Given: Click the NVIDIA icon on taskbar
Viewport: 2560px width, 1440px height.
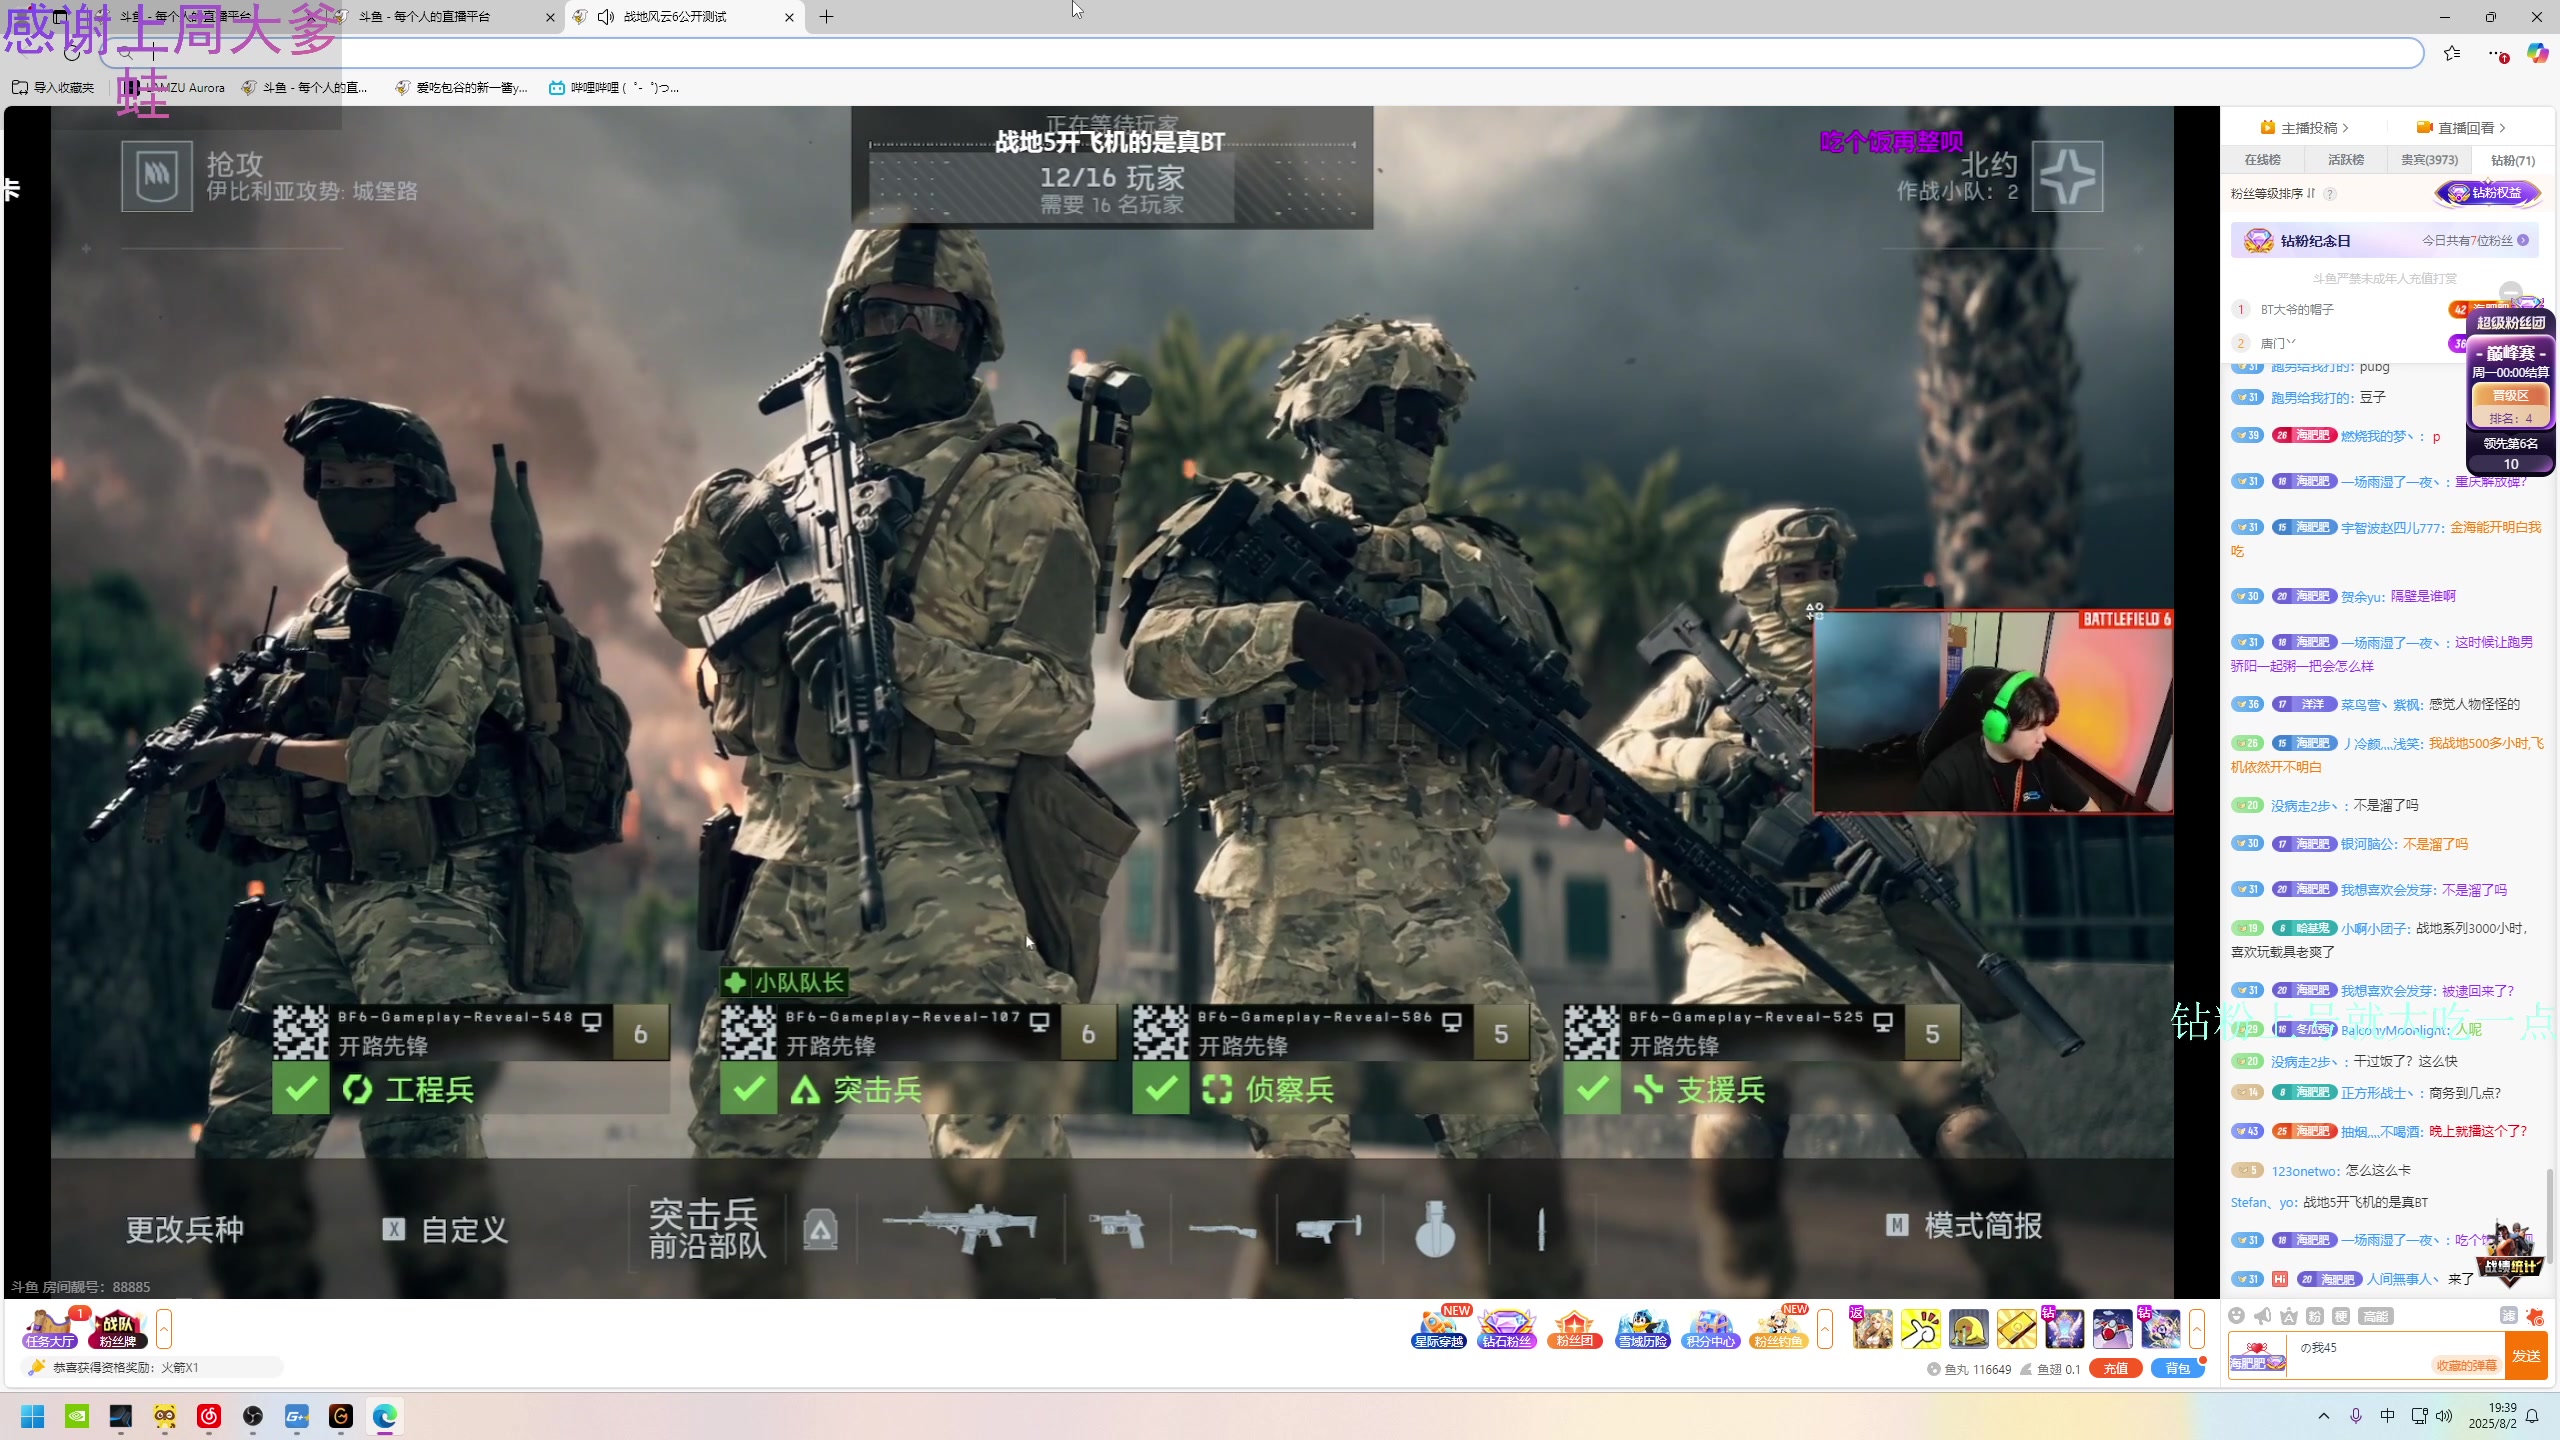Looking at the screenshot, I should click(77, 1416).
